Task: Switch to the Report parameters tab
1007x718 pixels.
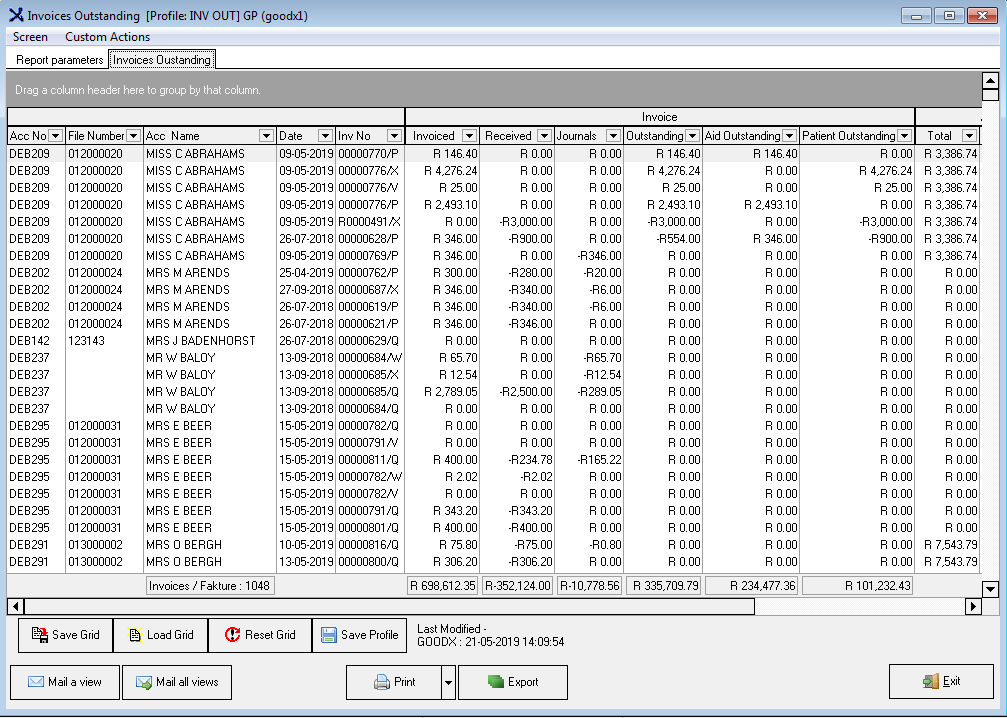Action: point(59,60)
